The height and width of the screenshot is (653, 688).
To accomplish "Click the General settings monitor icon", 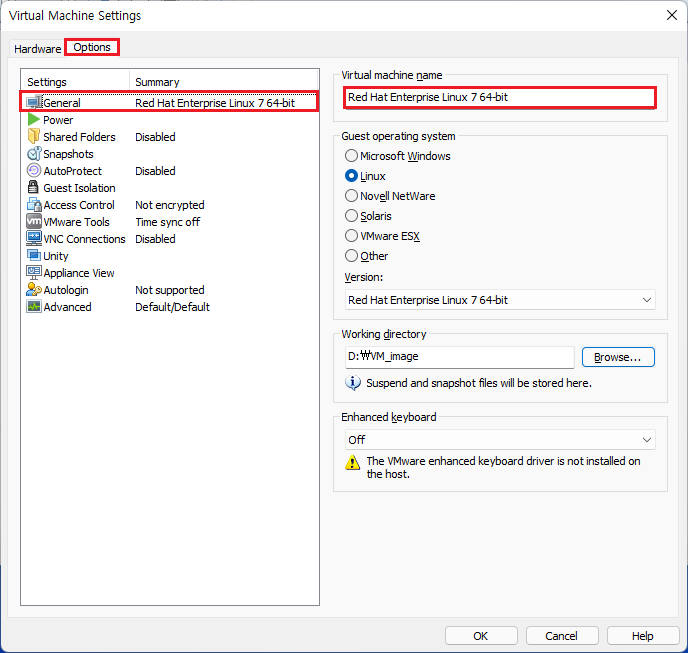I will [x=34, y=103].
